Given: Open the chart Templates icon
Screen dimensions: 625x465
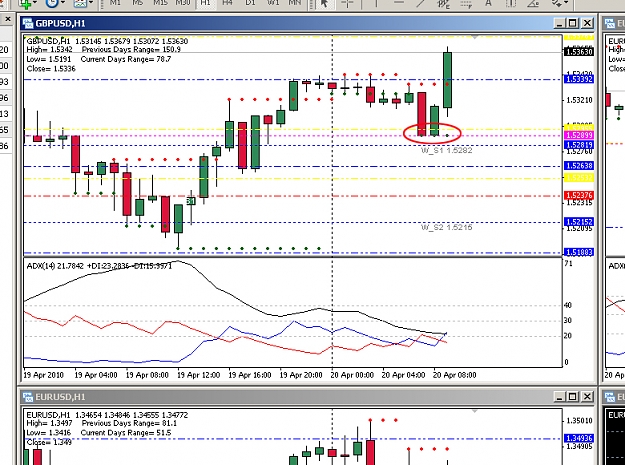Looking at the screenshot, I should (80, 3).
